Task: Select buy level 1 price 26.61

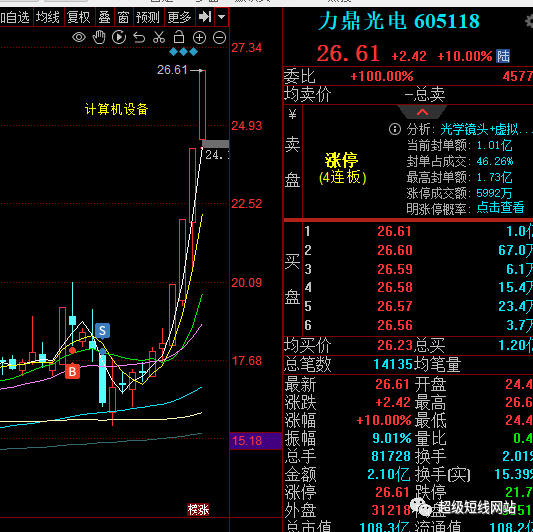Action: (x=394, y=231)
